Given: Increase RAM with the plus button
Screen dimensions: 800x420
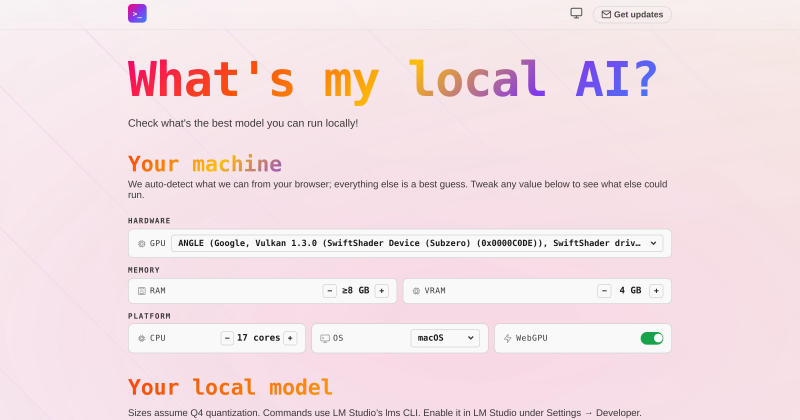Looking at the screenshot, I should coord(382,291).
